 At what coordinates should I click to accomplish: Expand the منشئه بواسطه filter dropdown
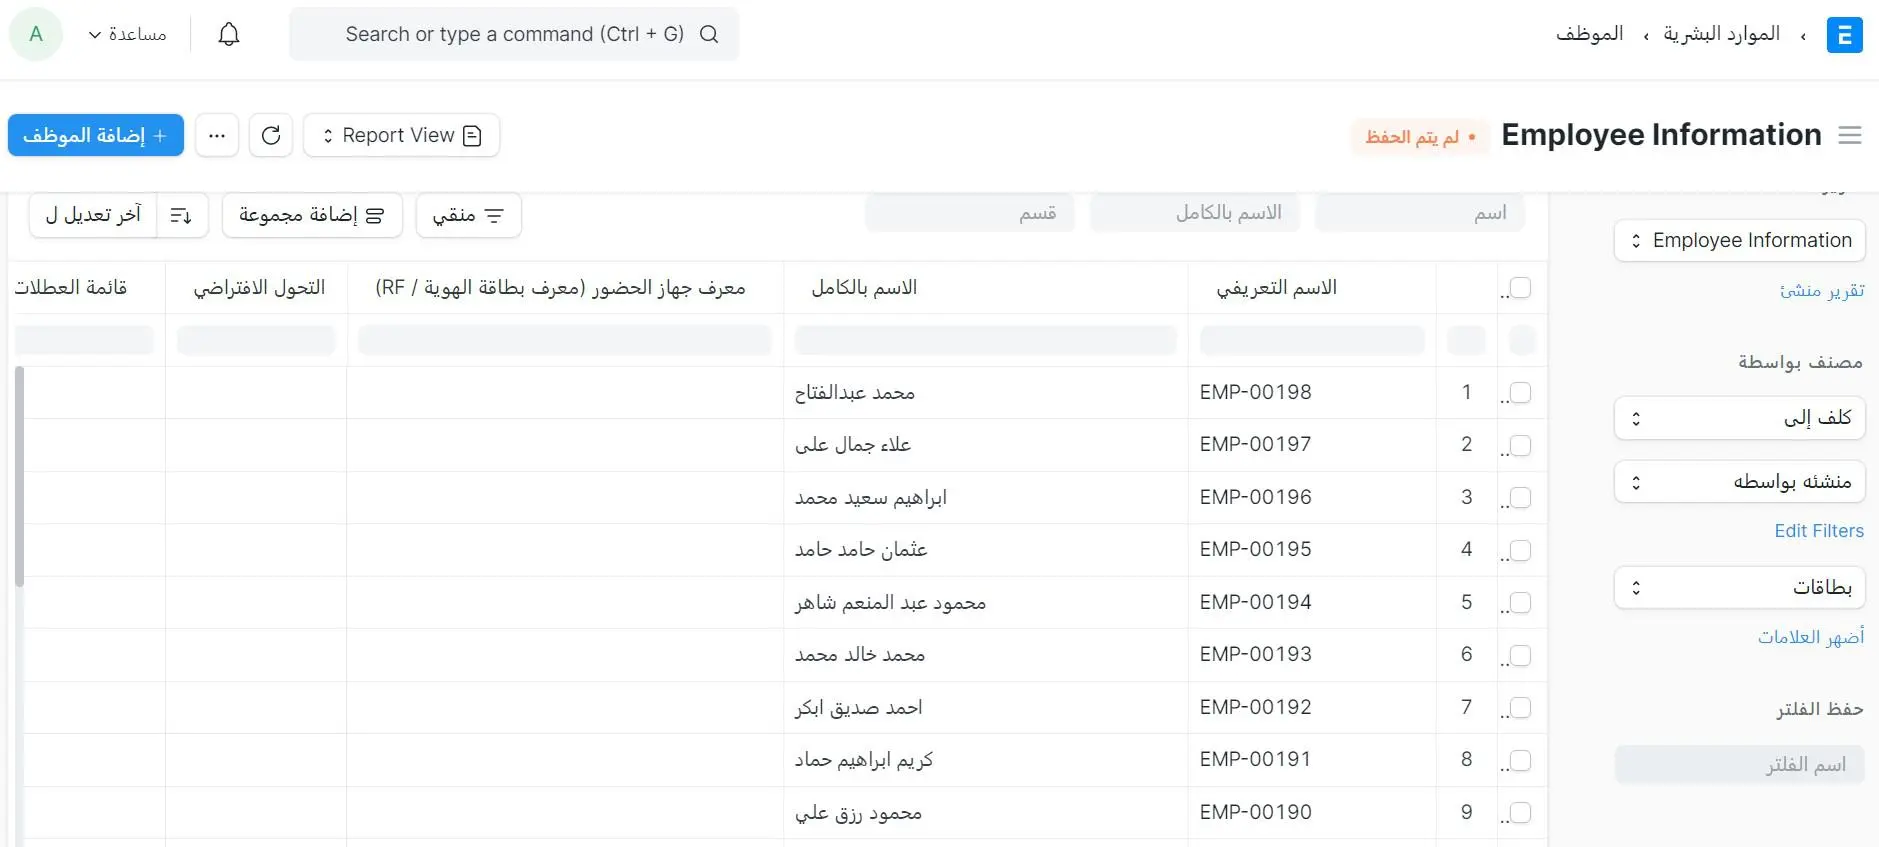pos(1739,482)
